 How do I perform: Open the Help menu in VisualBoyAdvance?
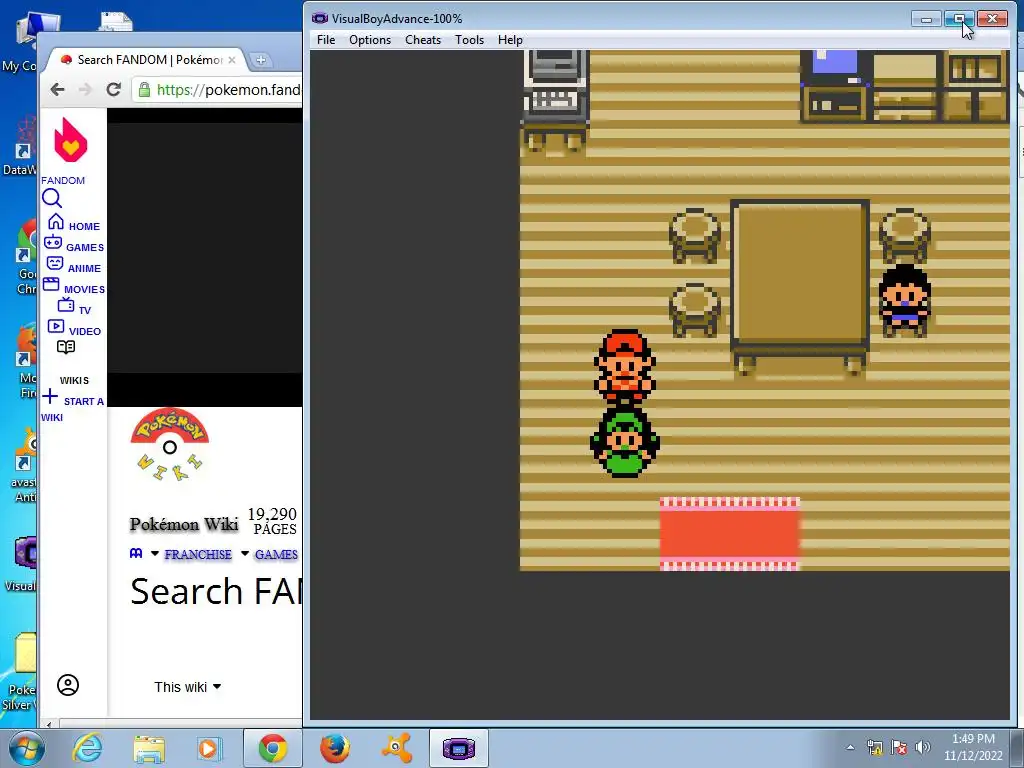coord(509,40)
